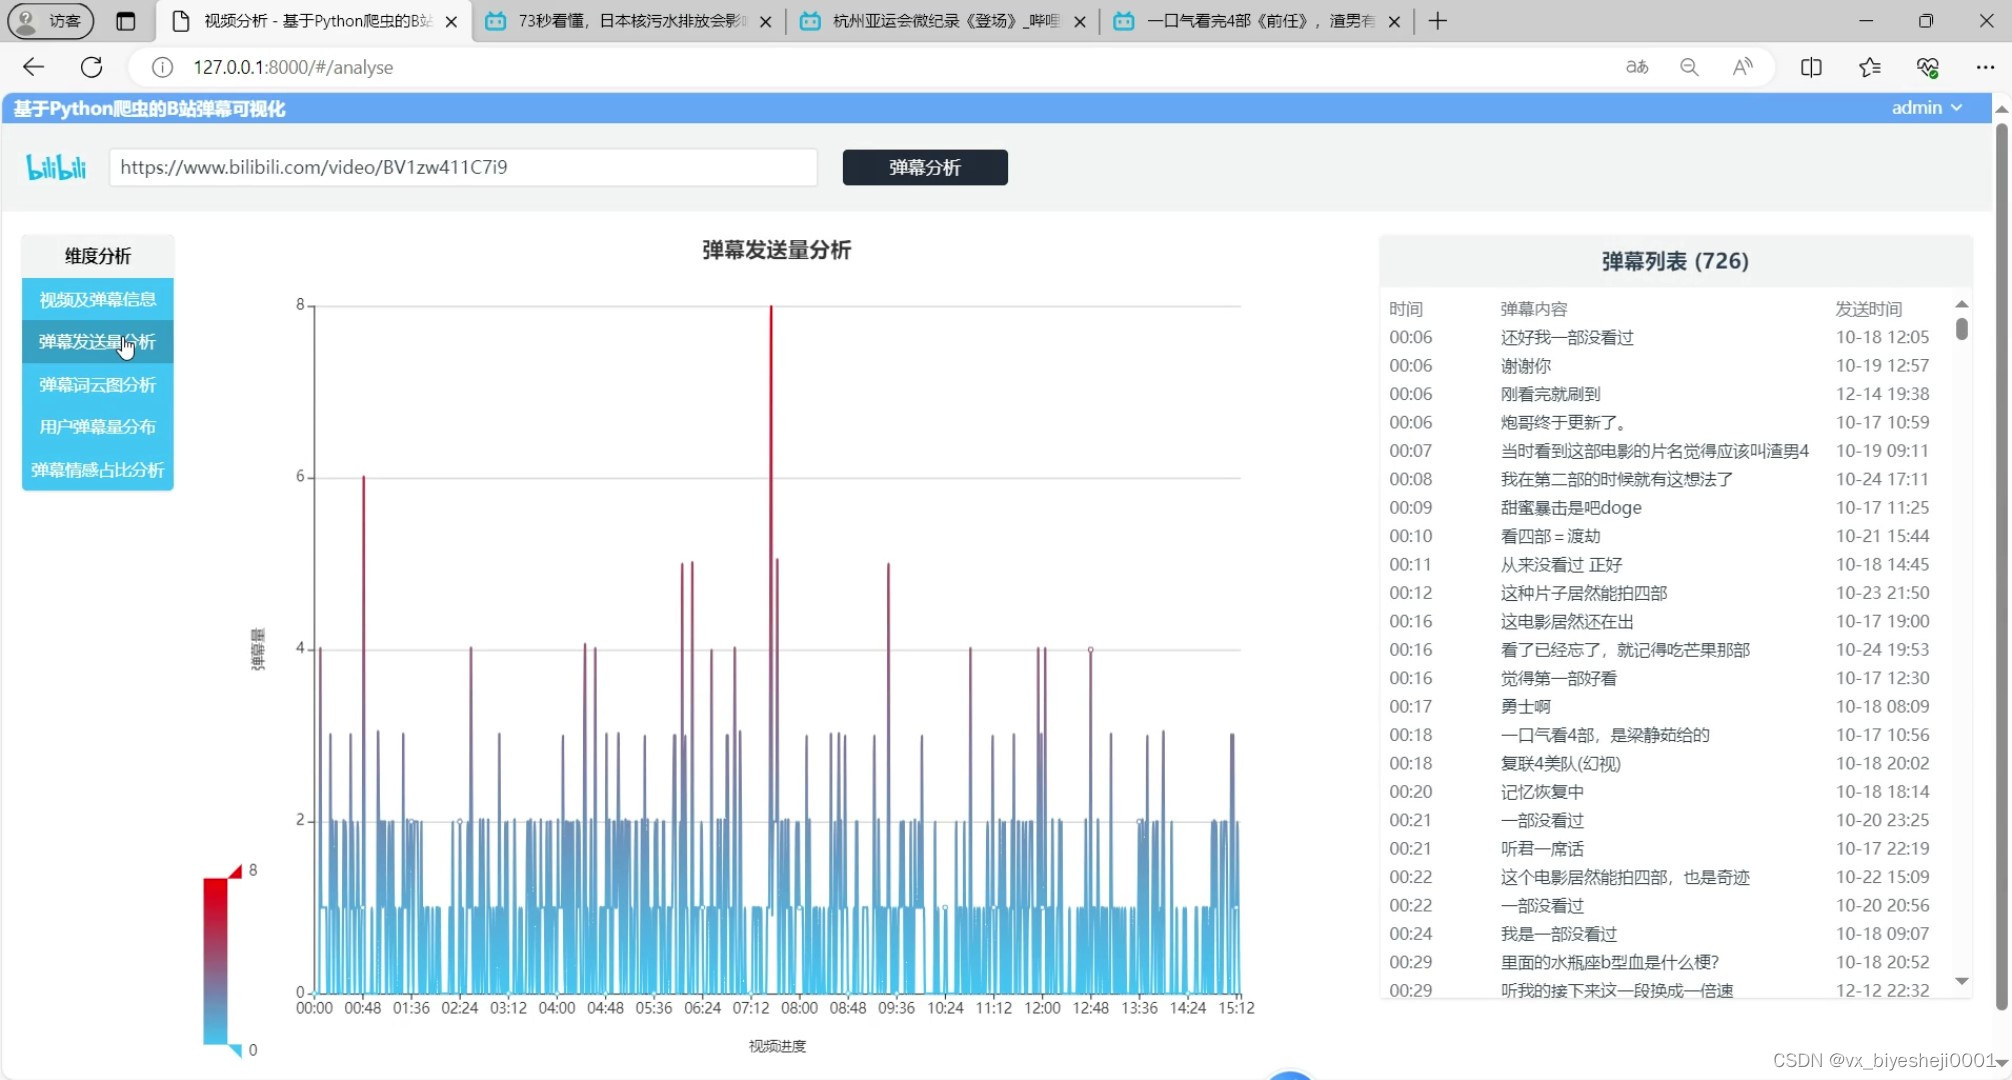
Task: Open the browser settings (...) menu
Action: point(1987,67)
